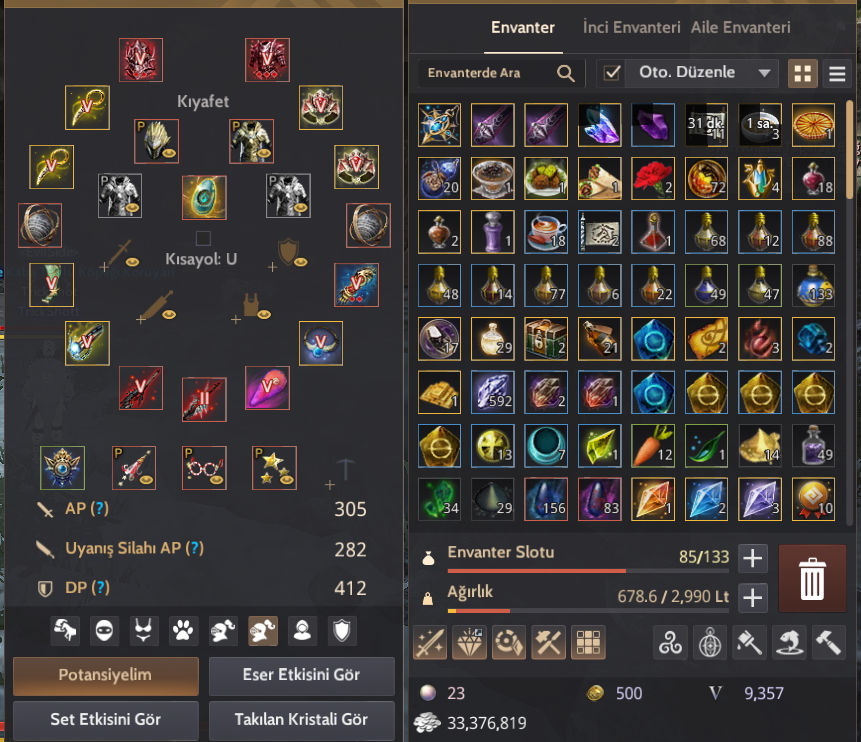Viewport: 861px width, 742px height.
Task: Click the trash can delete icon
Action: tap(812, 578)
